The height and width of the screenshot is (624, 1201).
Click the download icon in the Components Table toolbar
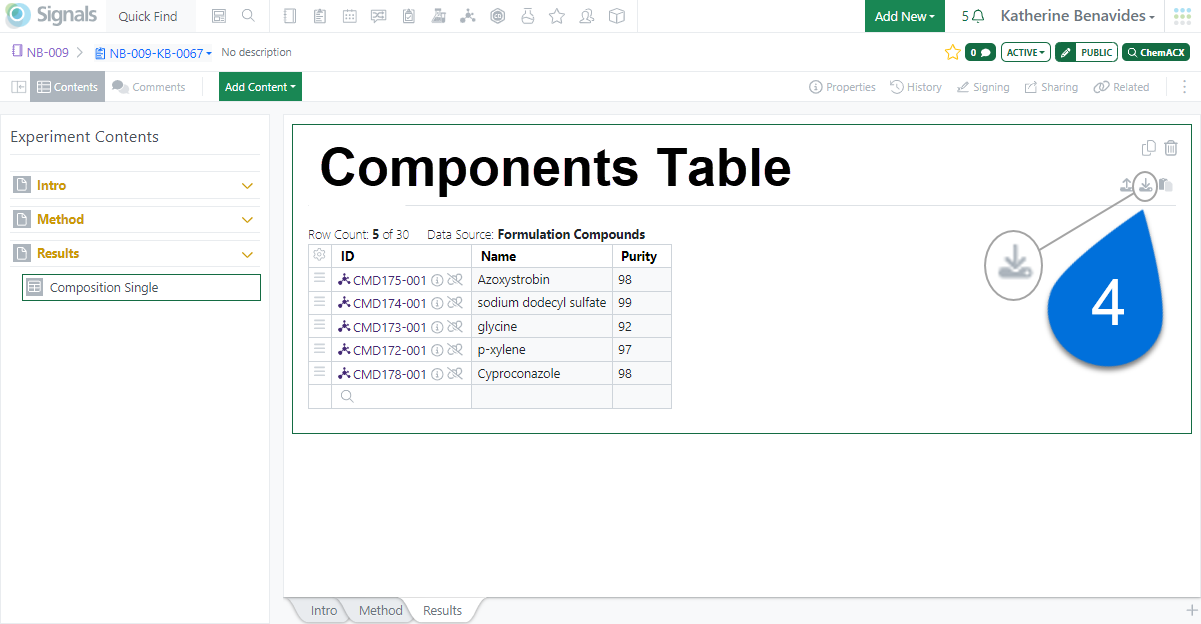(1146, 185)
